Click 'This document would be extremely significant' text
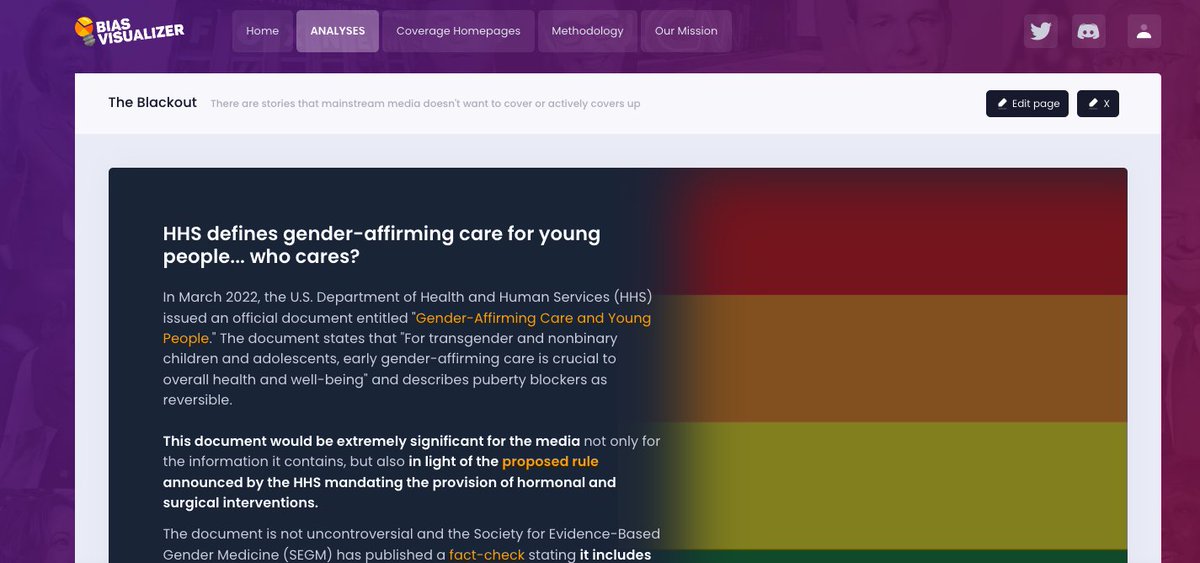The width and height of the screenshot is (1200, 563). click(371, 441)
